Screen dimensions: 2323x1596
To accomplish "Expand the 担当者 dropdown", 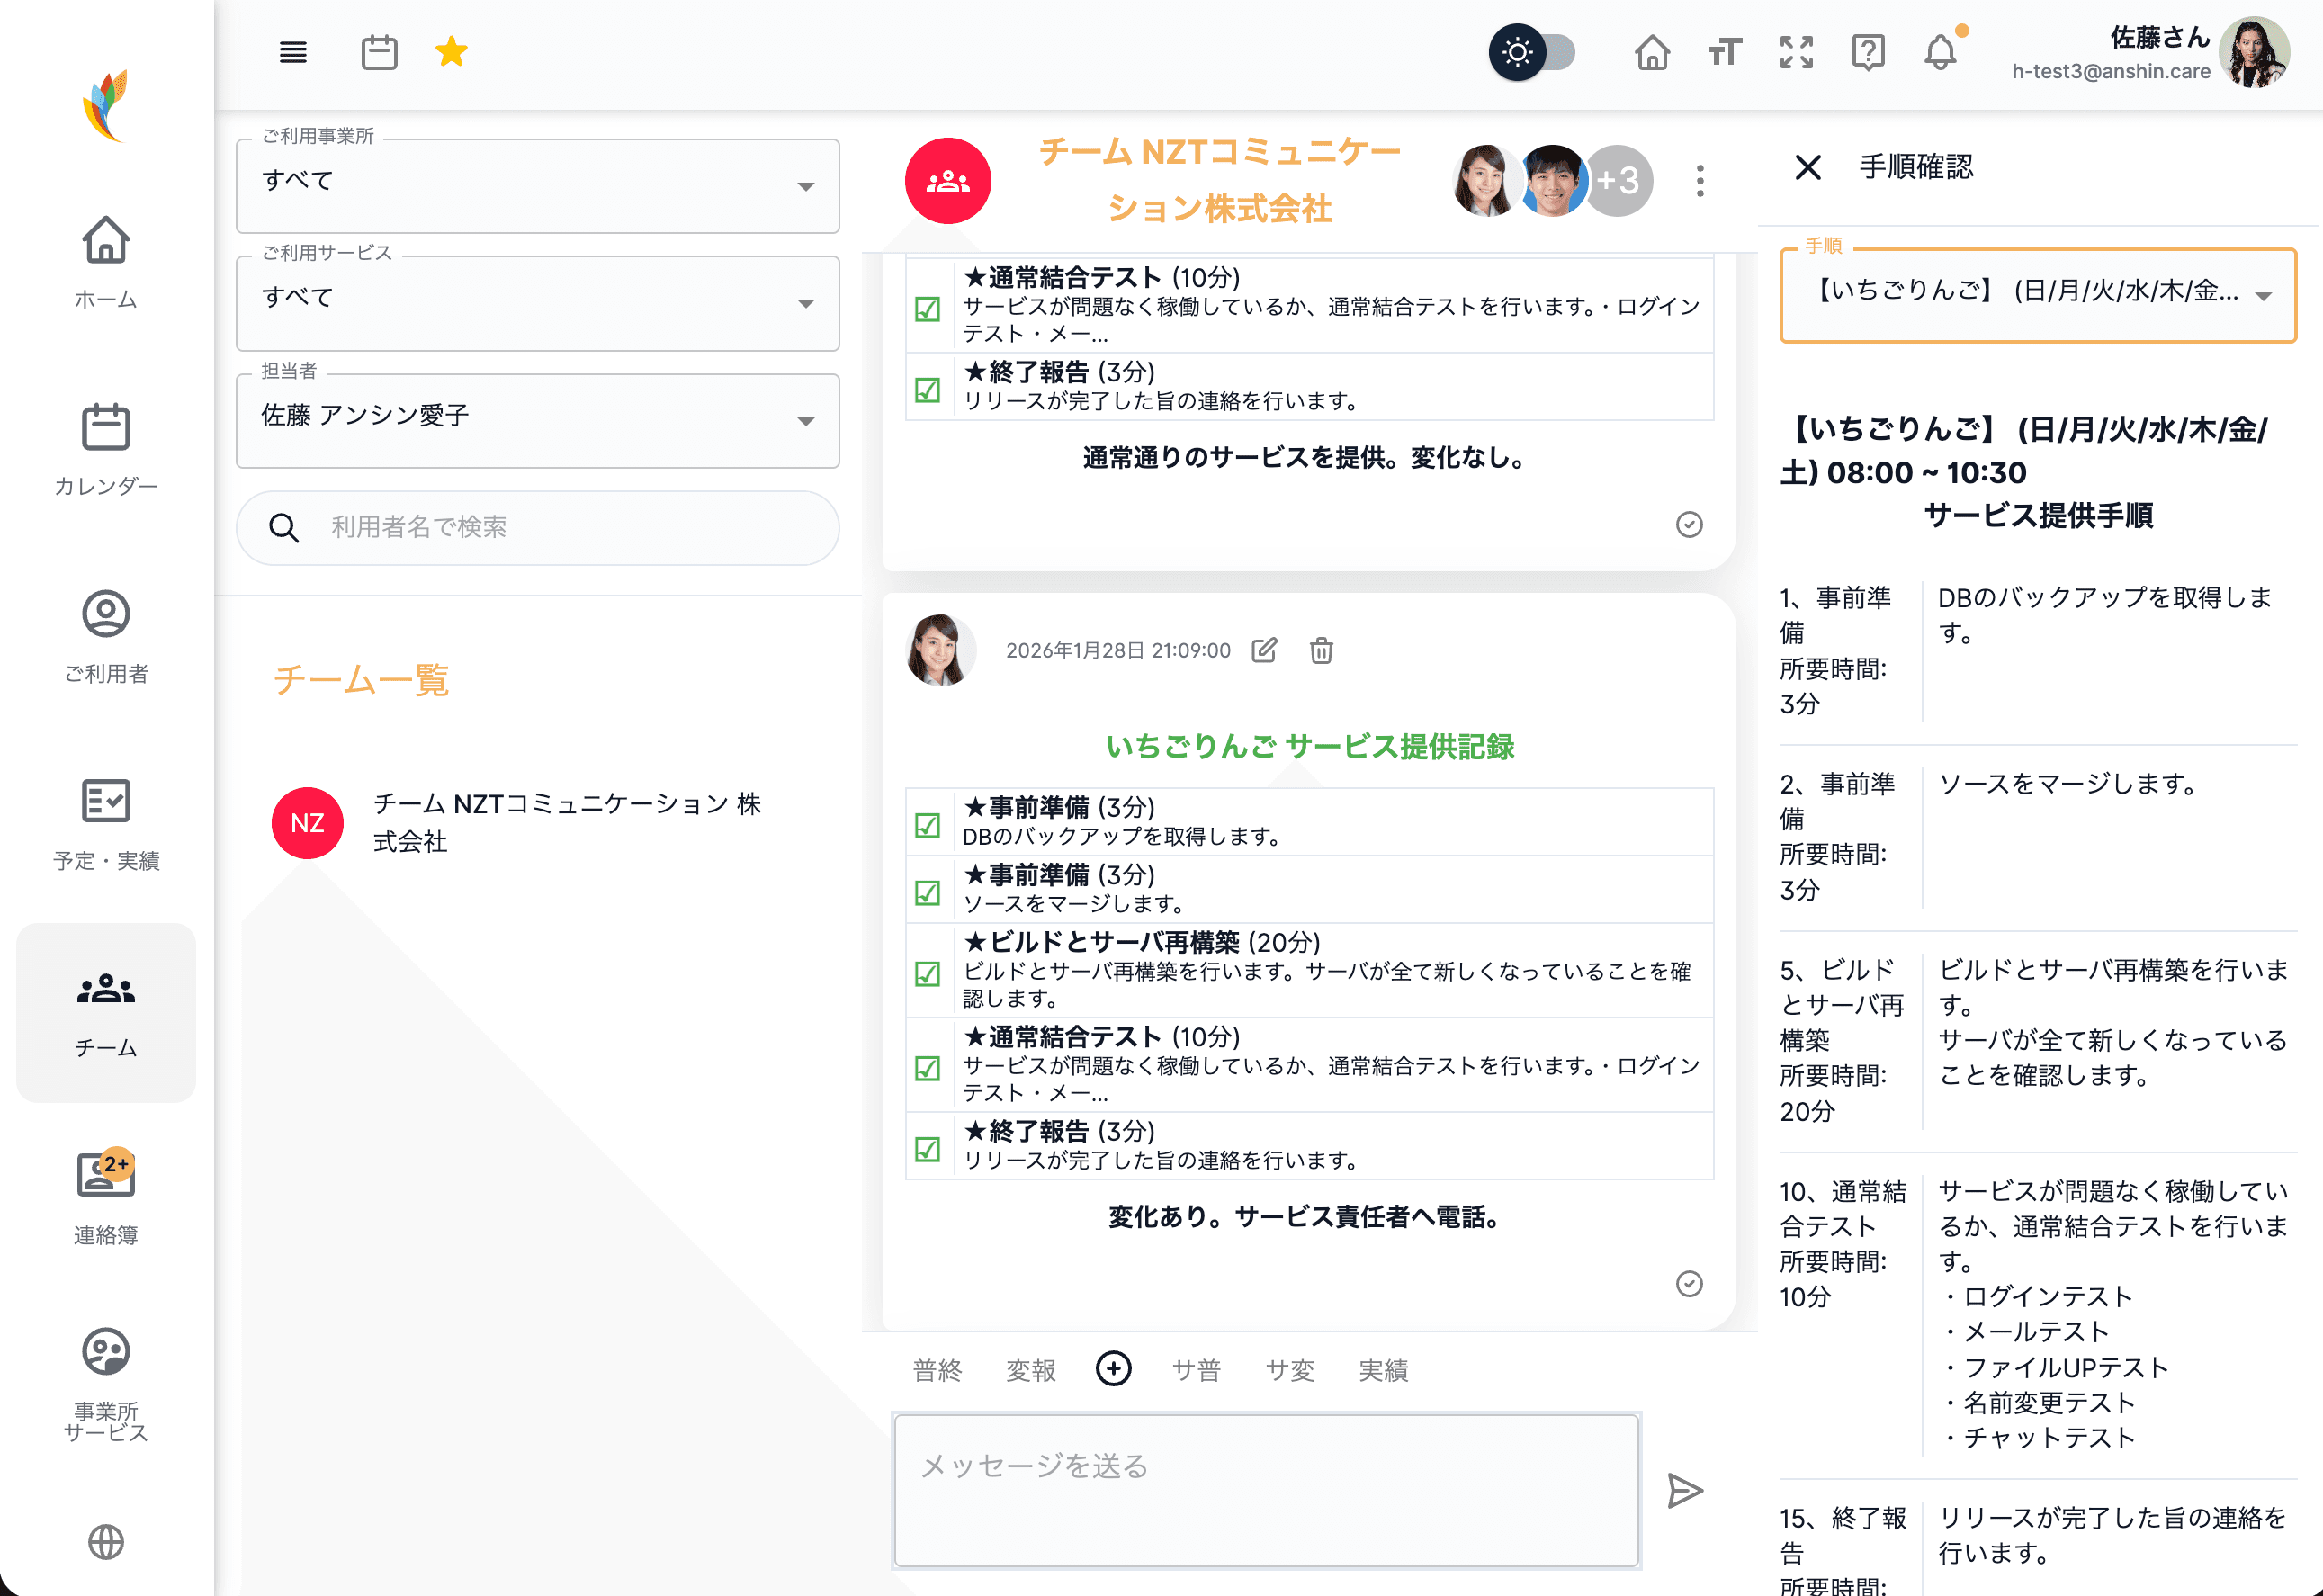I will point(537,420).
